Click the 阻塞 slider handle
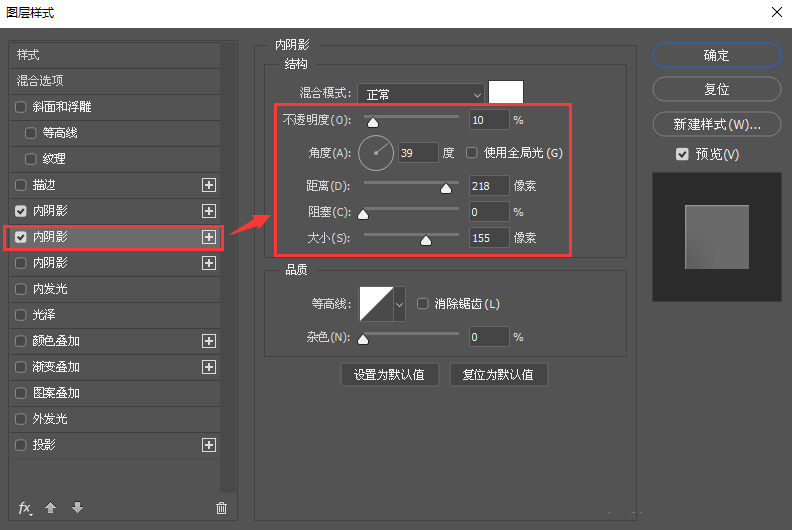792x530 pixels. 363,214
